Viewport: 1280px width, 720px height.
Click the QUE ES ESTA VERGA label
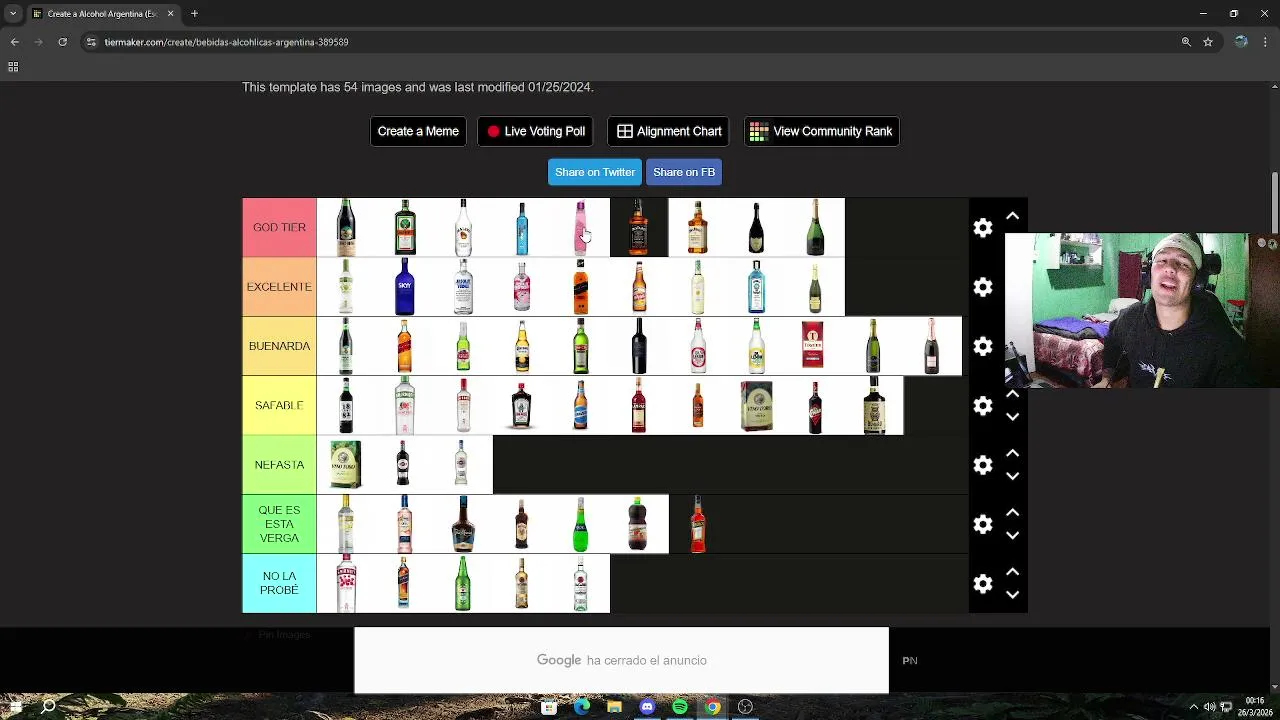point(279,524)
